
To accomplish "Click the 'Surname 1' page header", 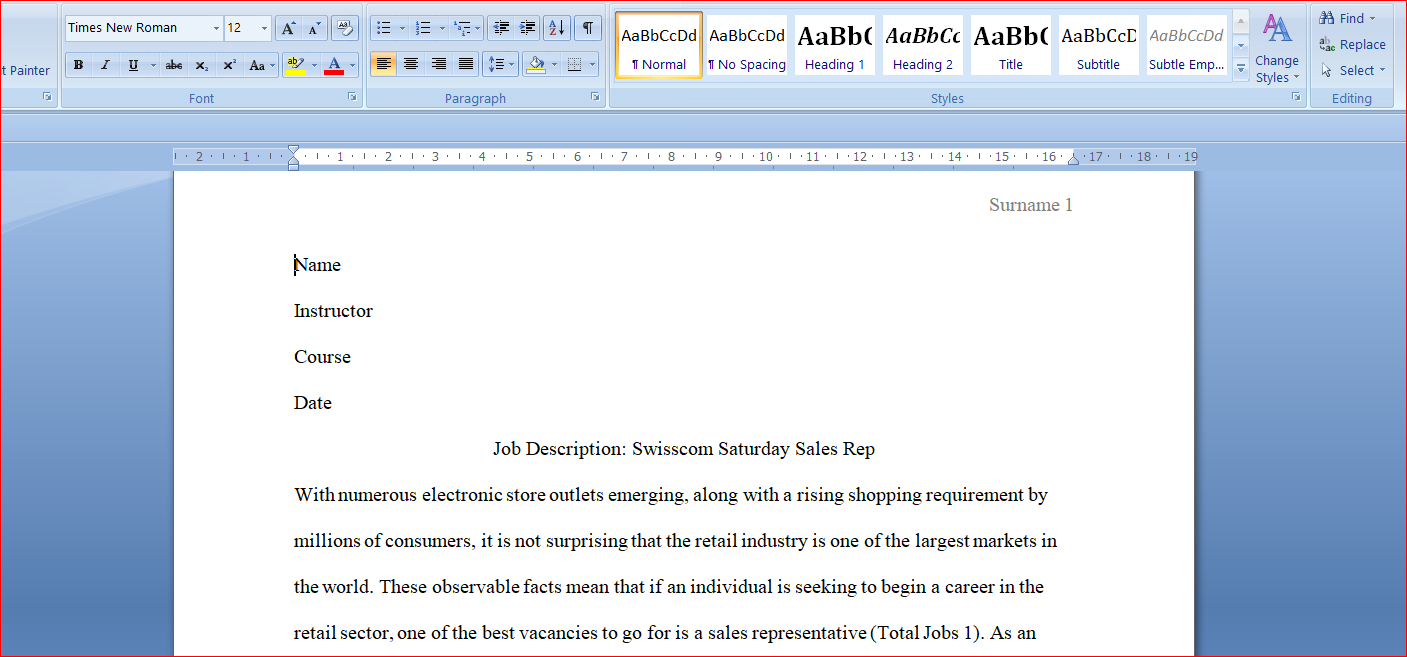I will [x=1030, y=205].
